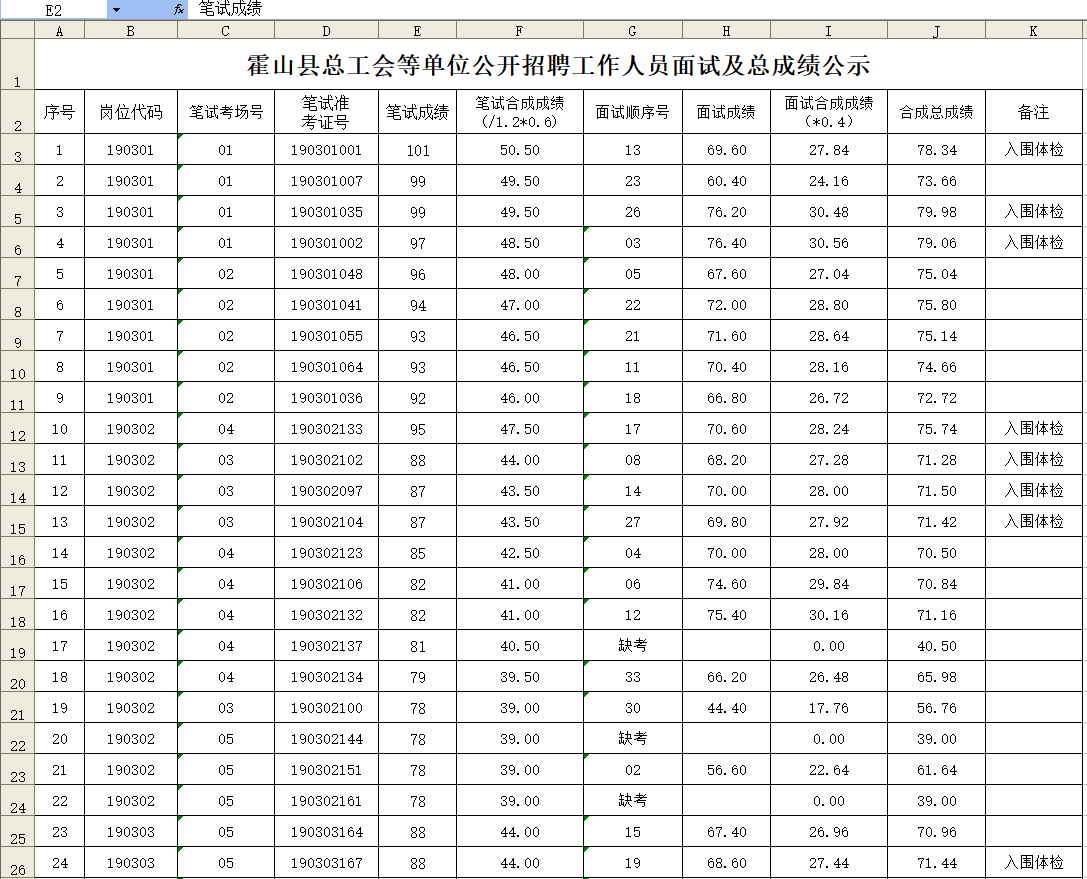Click the total score cell 79.06
Image resolution: width=1087 pixels, height=879 pixels.
pyautogui.click(x=937, y=243)
